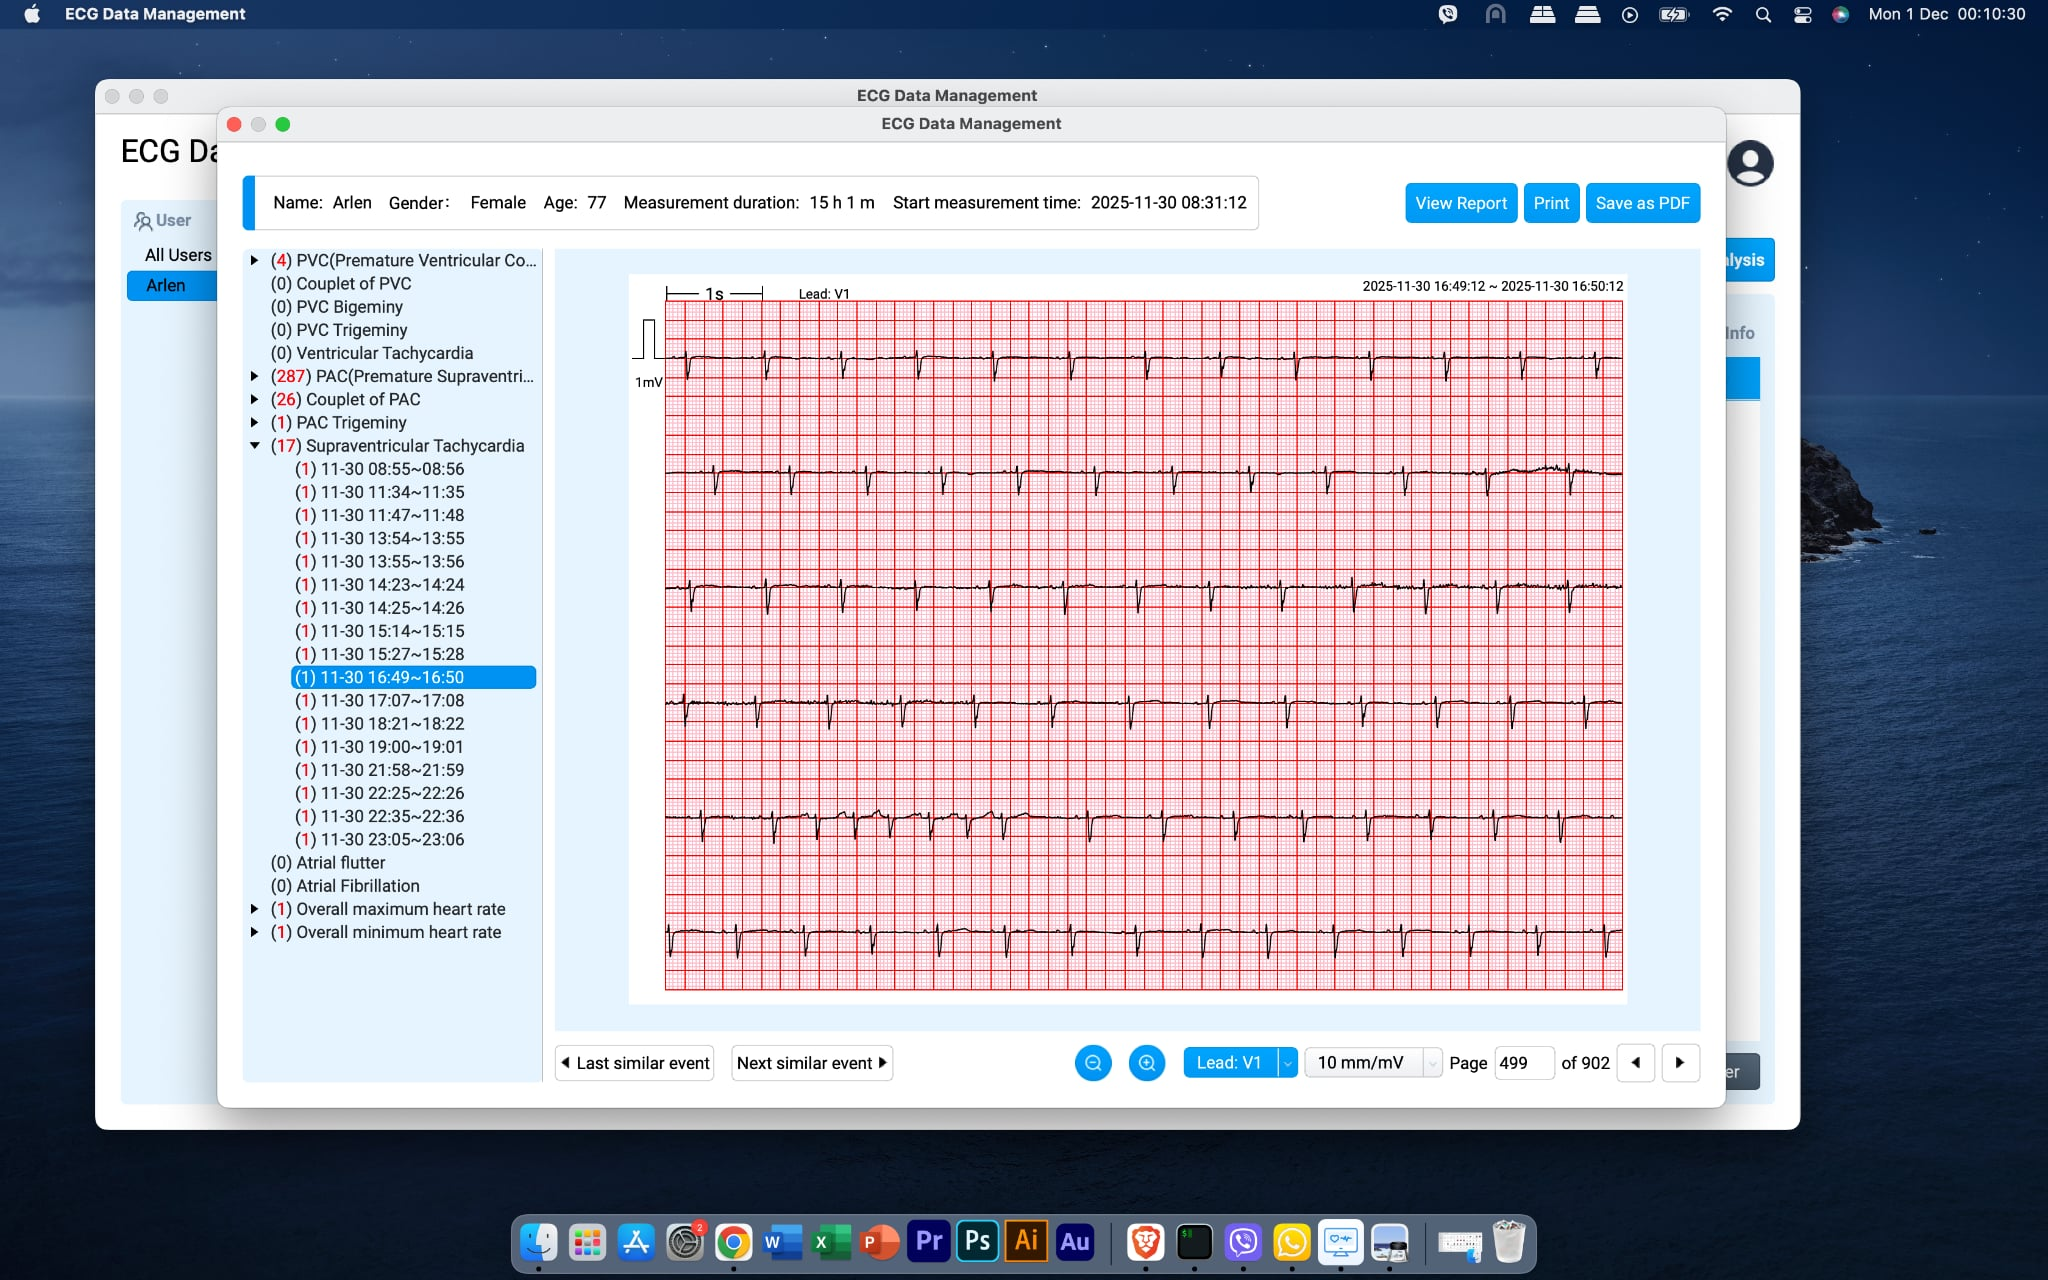Collapse the Supraventricular Tachycardia node
This screenshot has height=1280, width=2048.
(255, 446)
